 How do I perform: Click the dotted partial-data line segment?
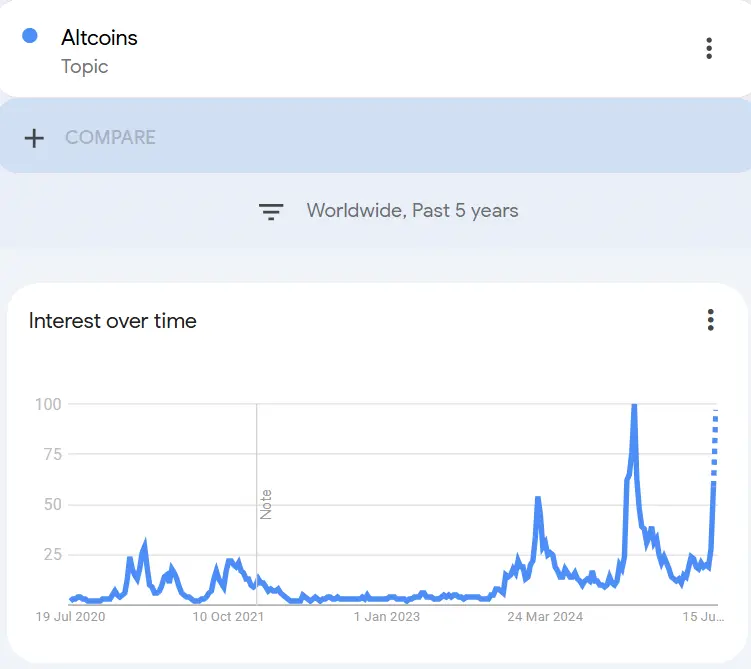[x=715, y=445]
